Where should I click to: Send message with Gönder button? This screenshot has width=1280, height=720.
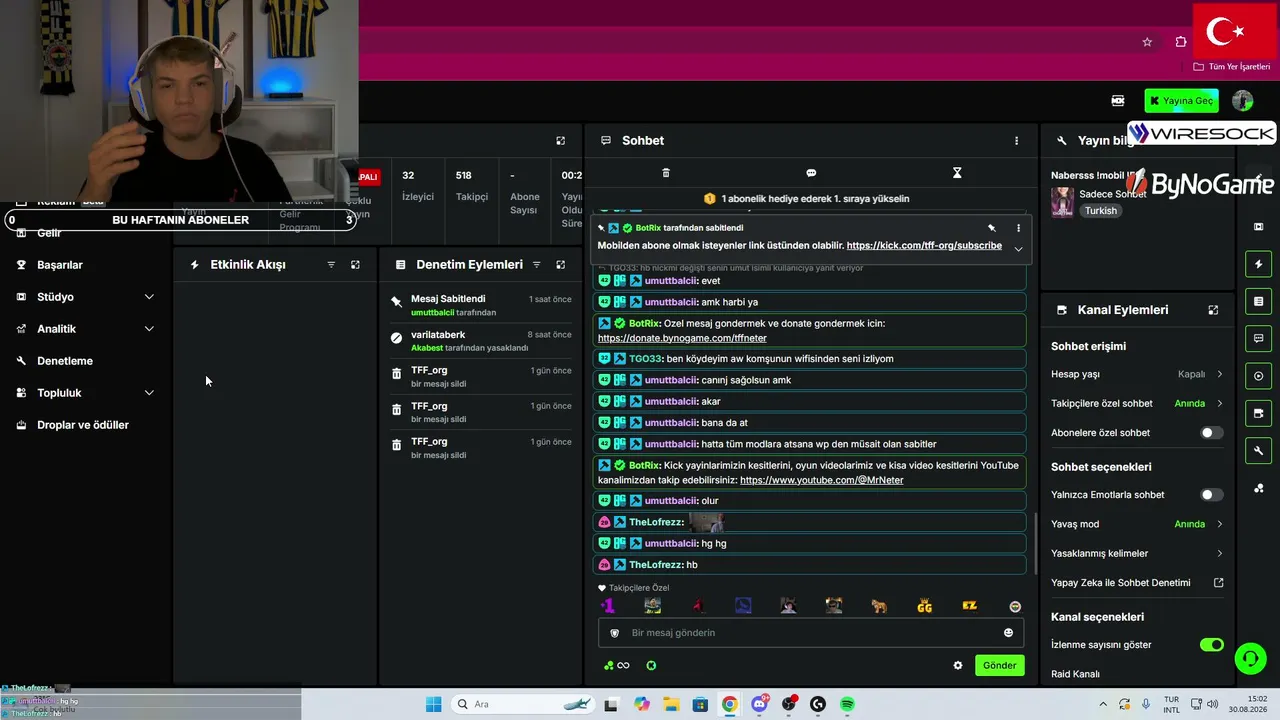(999, 666)
